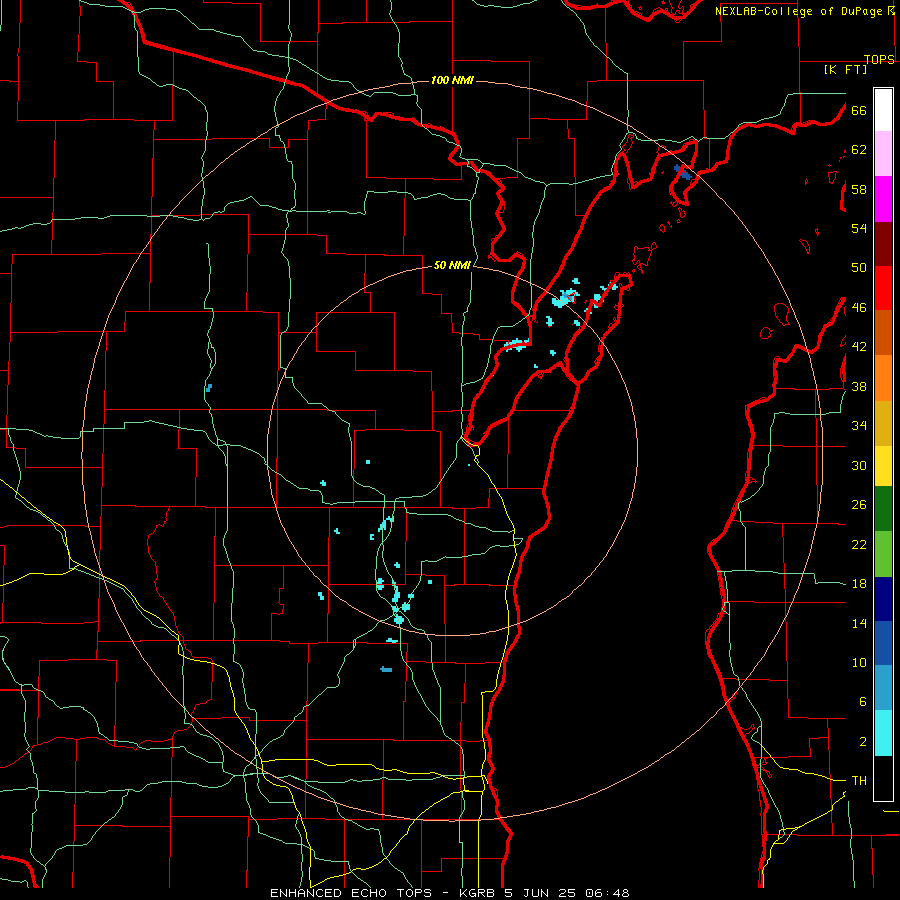The image size is (900, 900).
Task: Click the legend value "30"
Action: [859, 465]
